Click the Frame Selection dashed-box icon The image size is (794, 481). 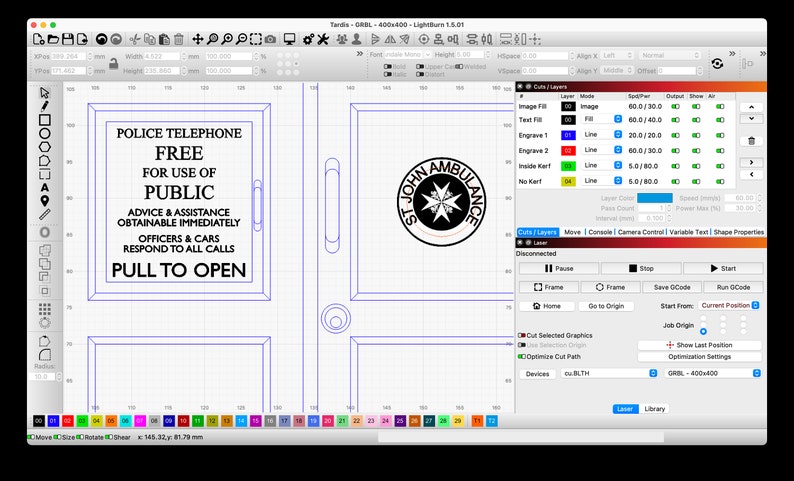point(256,39)
